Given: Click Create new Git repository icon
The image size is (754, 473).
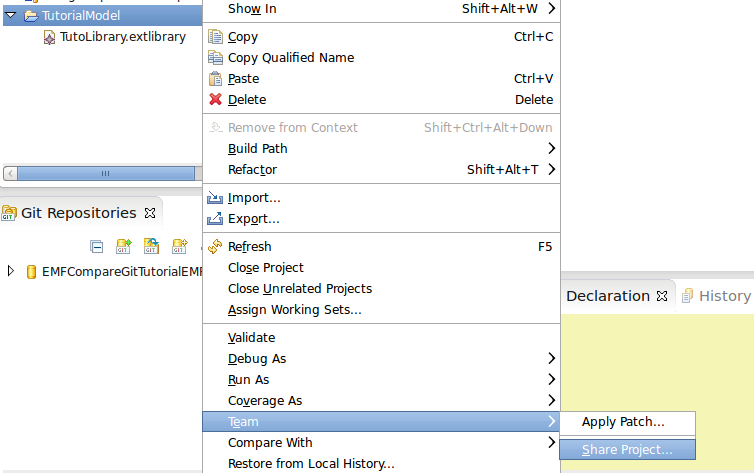Looking at the screenshot, I should pyautogui.click(x=180, y=245).
